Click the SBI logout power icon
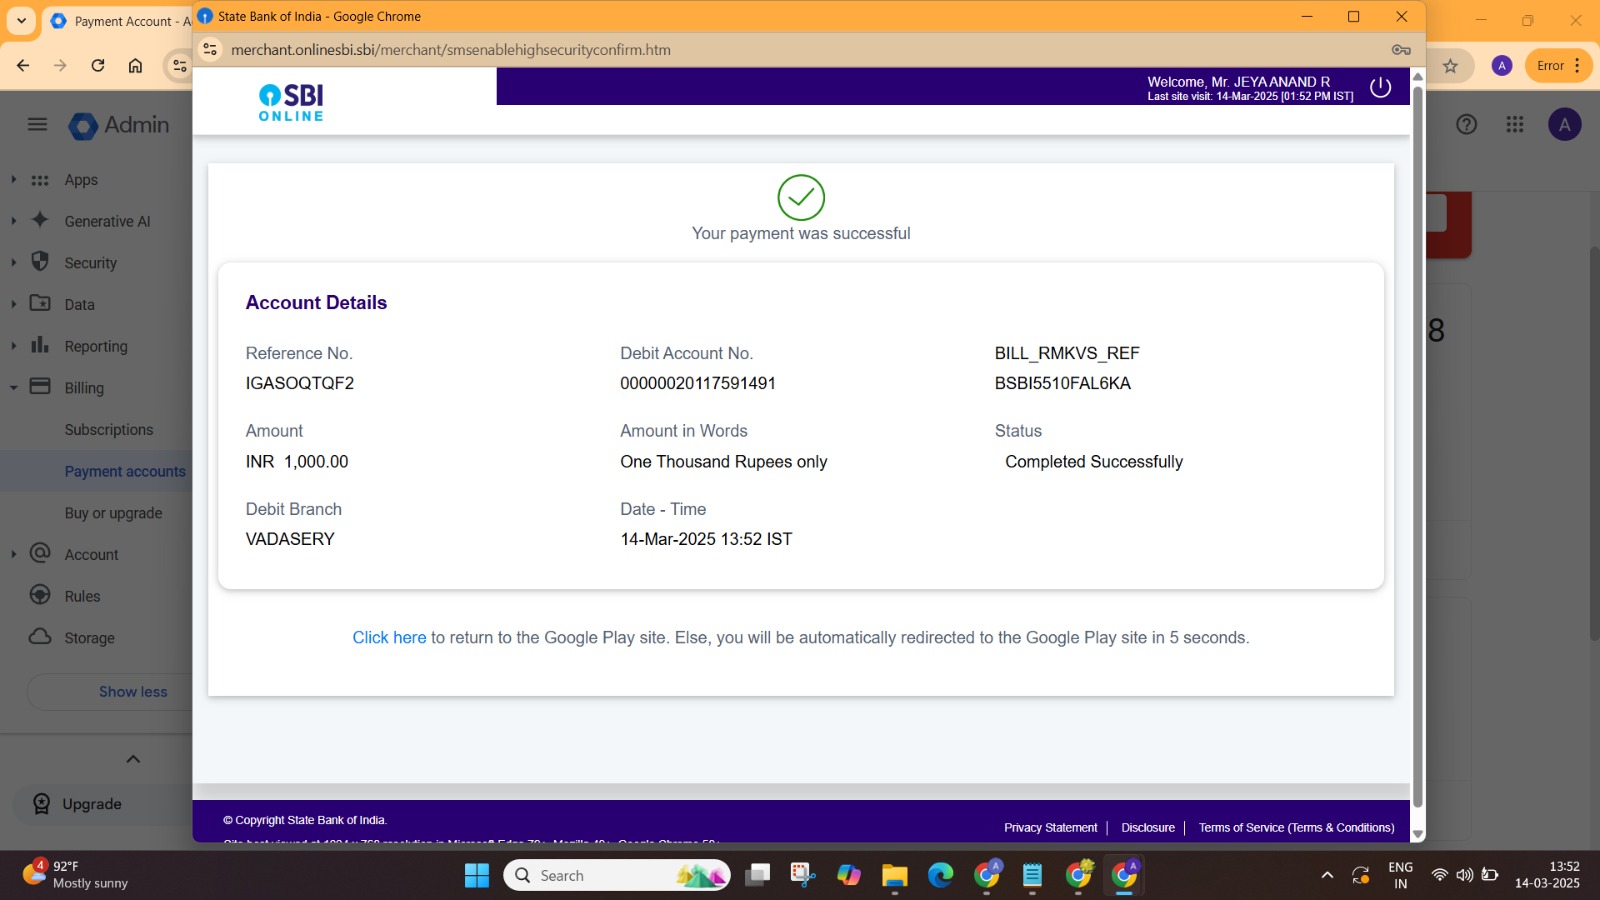This screenshot has height=900, width=1600. click(1380, 88)
